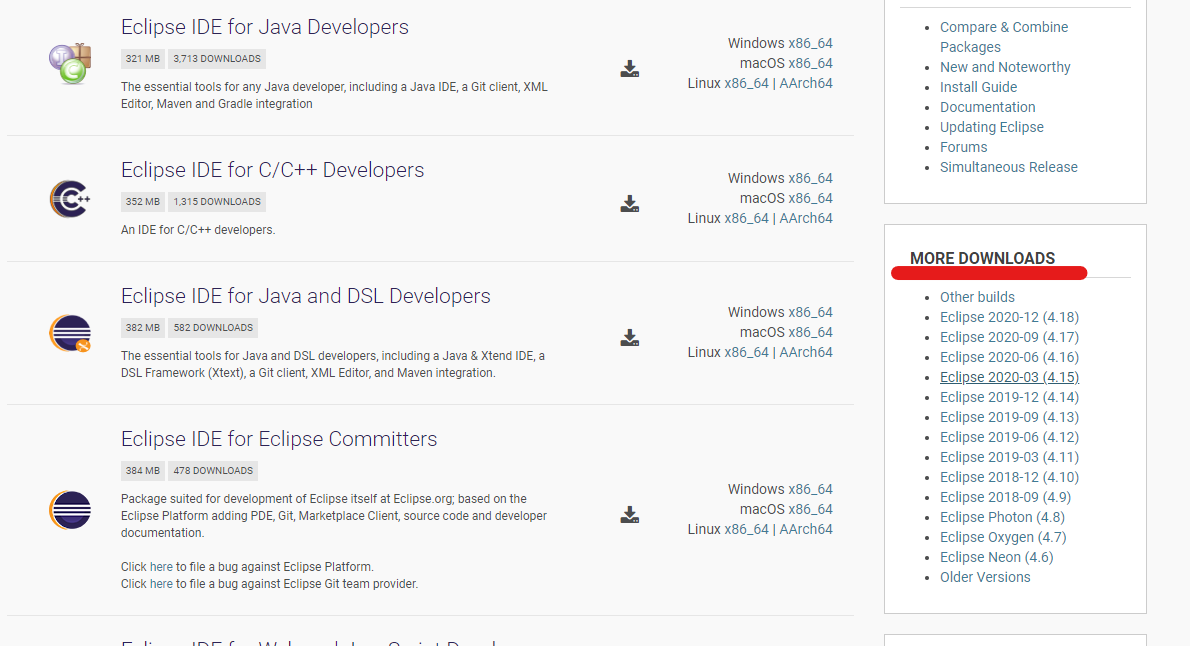Click the download icon for C/C++ Developers package
This screenshot has width=1190, height=646.
pos(630,203)
